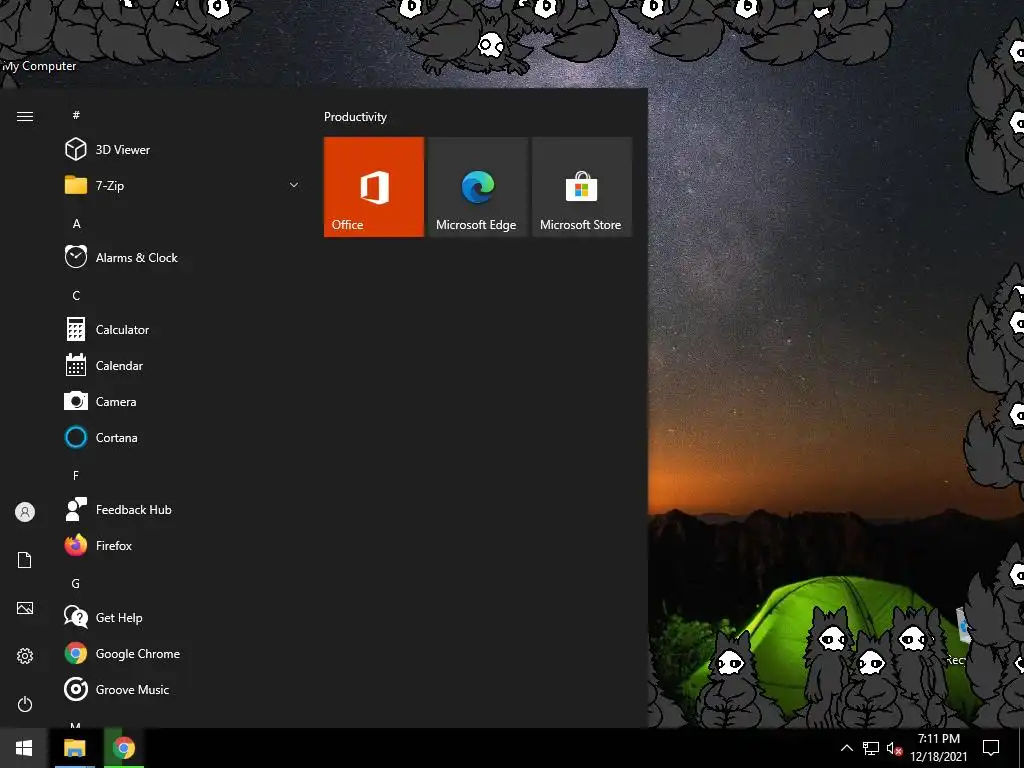Open the Microsoft Store tile

tap(582, 187)
